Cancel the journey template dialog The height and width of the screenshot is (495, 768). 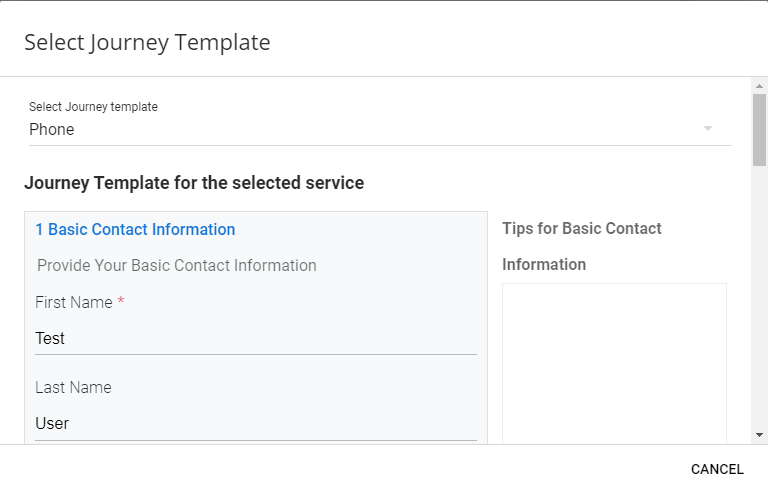(717, 469)
